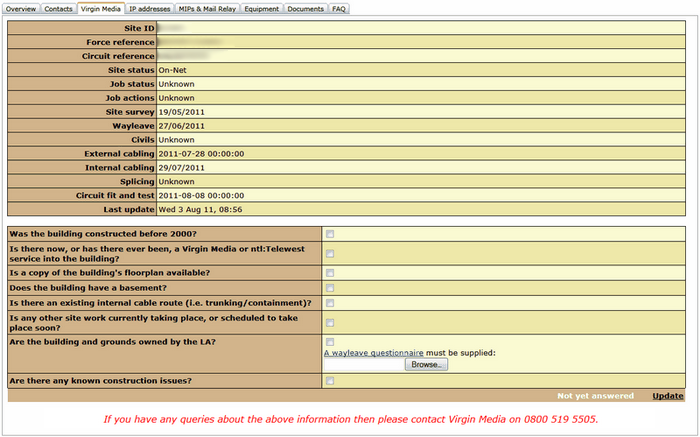700x437 pixels.
Task: Tick 'building constructed before 2000' checkbox
Action: (330, 234)
